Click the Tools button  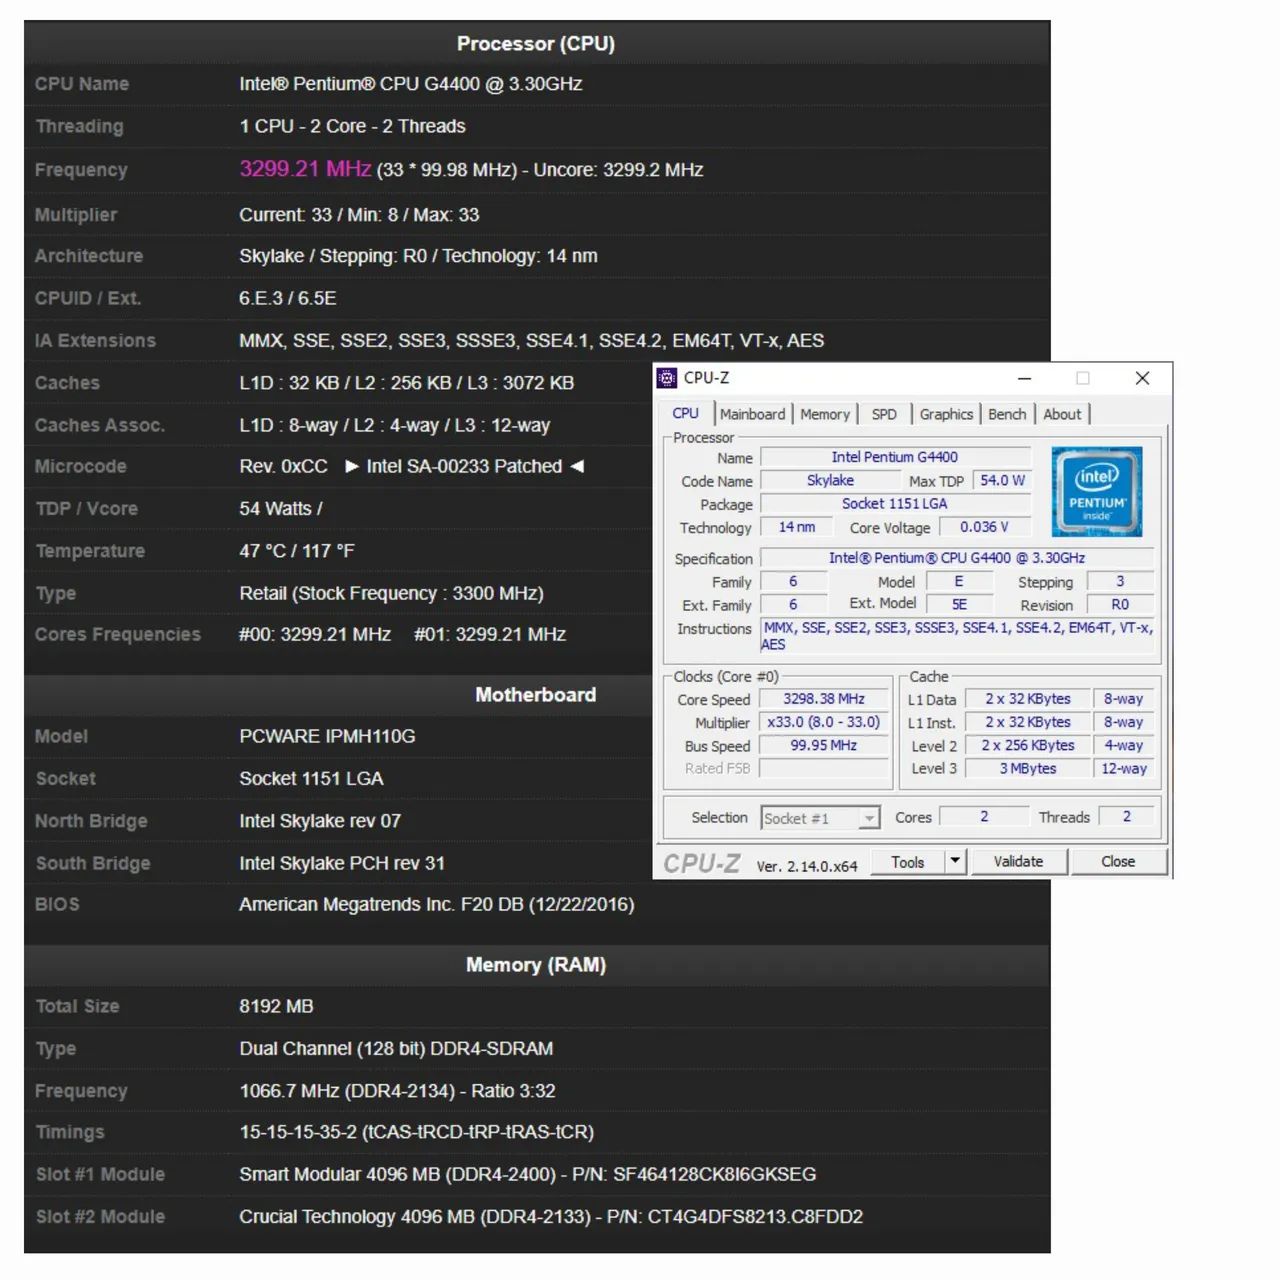907,862
